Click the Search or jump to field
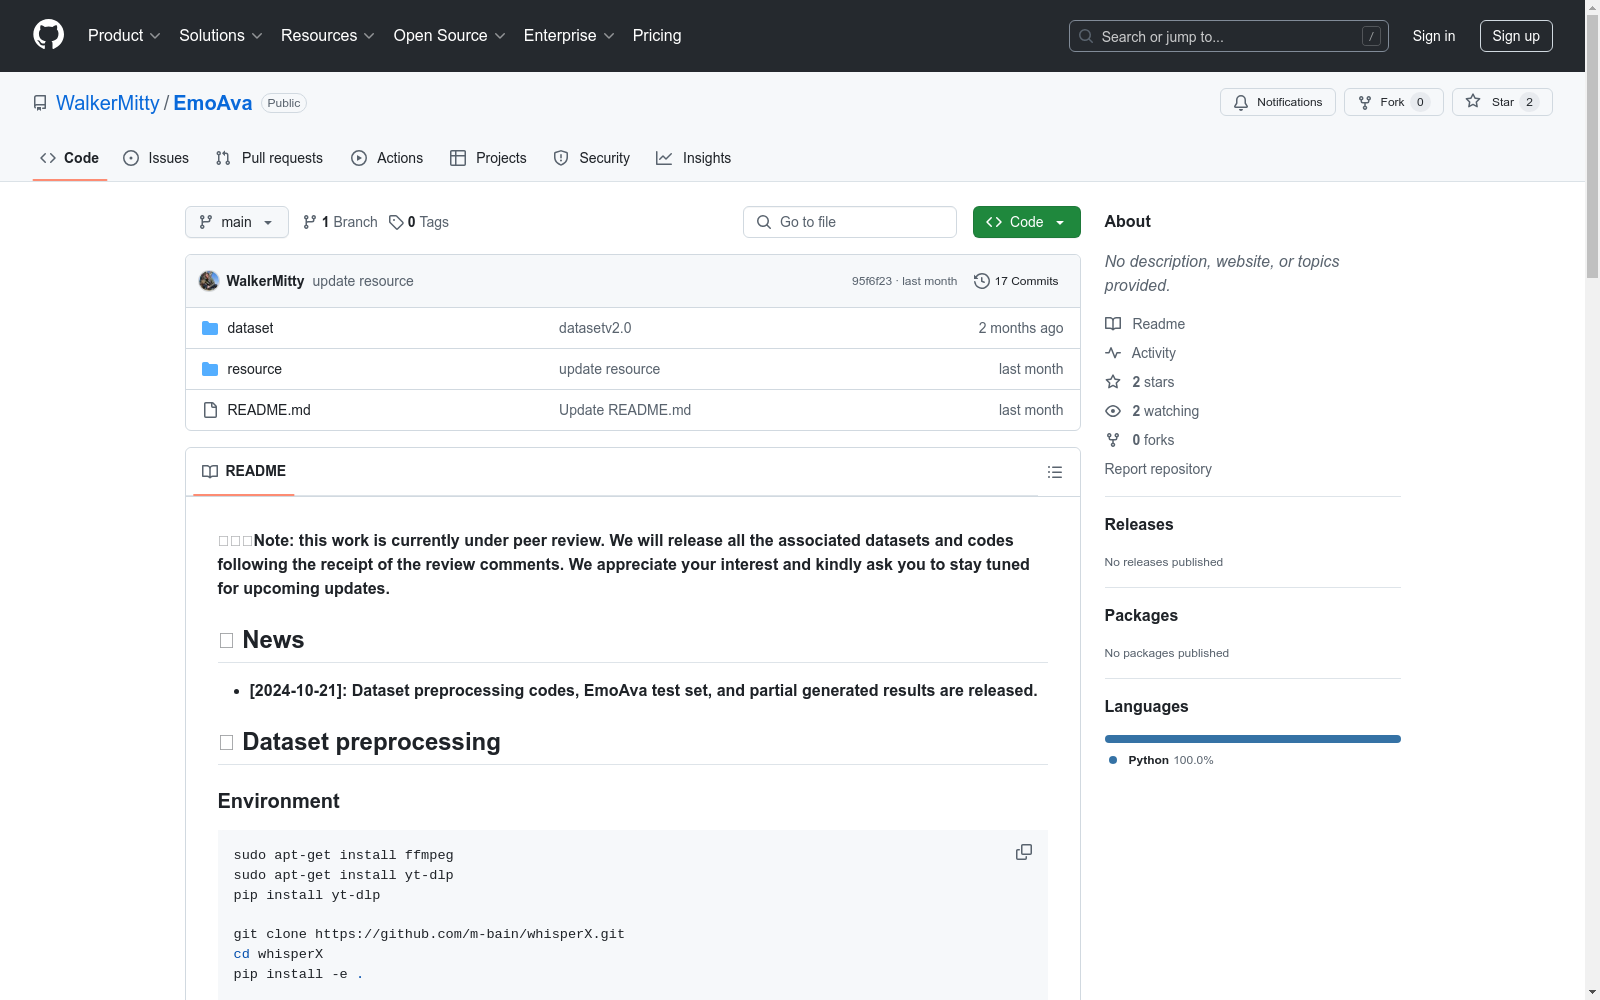The image size is (1600, 1000). pyautogui.click(x=1229, y=36)
